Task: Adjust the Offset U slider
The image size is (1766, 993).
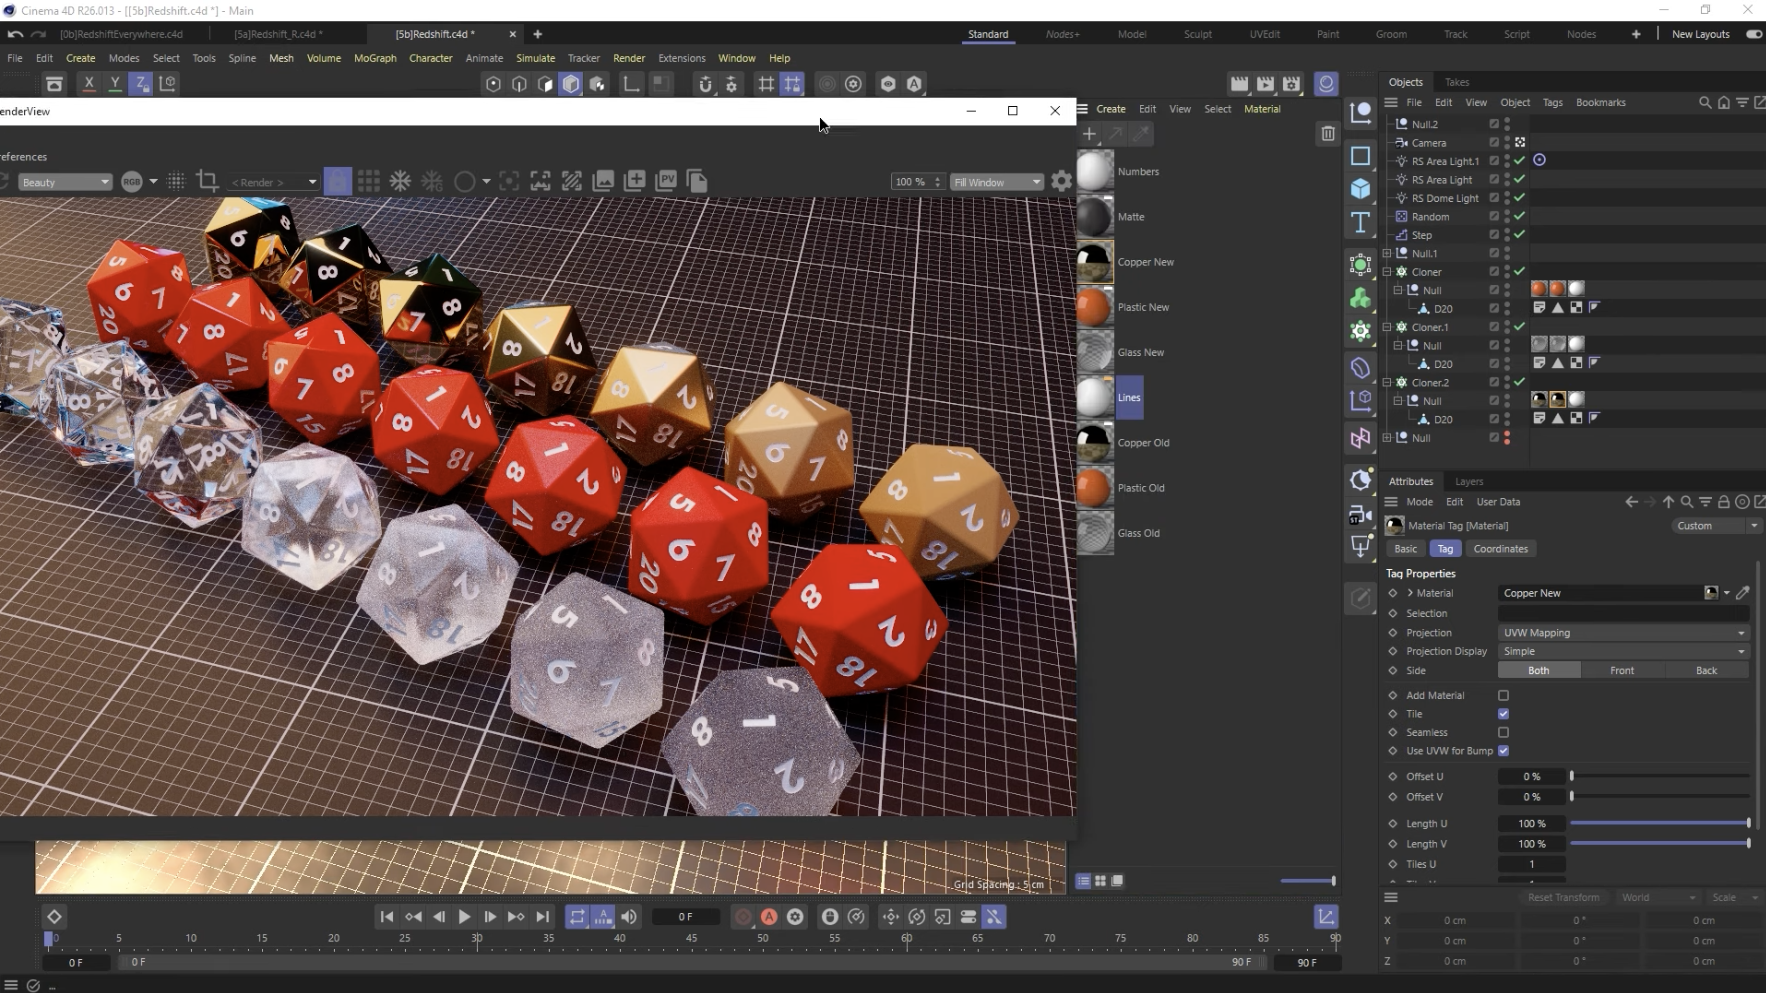Action: point(1660,776)
